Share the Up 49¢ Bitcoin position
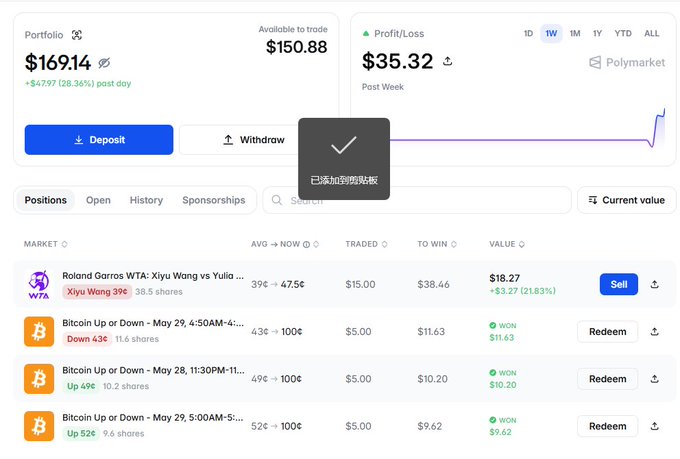 tap(655, 379)
